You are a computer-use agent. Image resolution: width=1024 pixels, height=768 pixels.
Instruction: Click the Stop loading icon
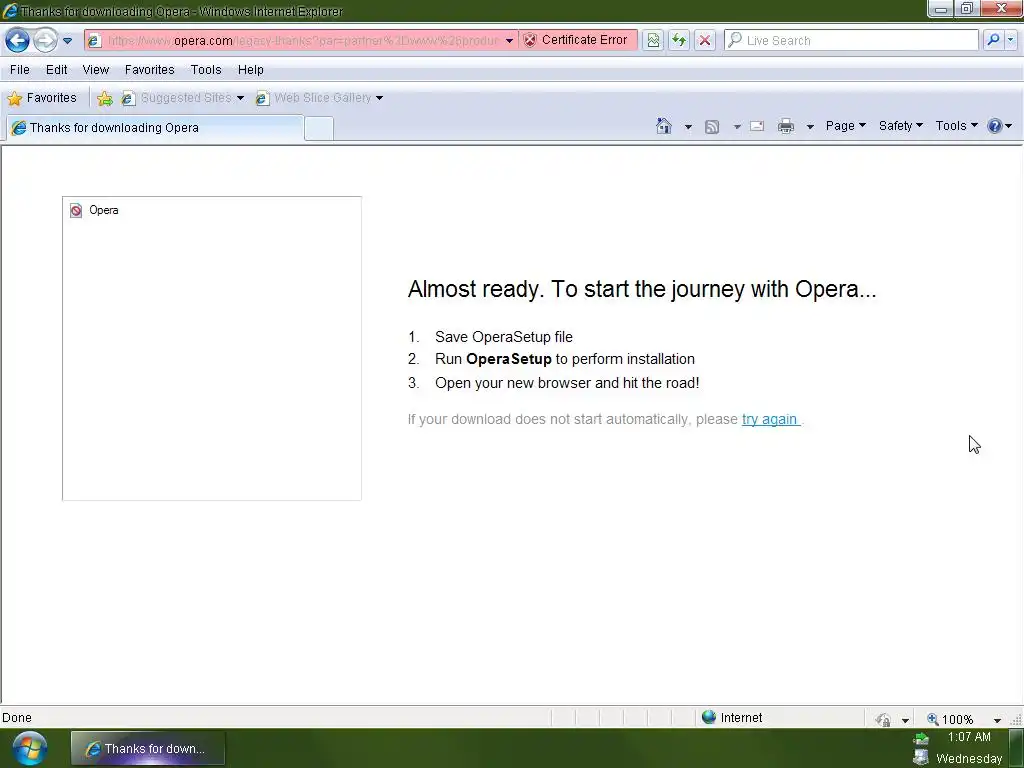(705, 40)
